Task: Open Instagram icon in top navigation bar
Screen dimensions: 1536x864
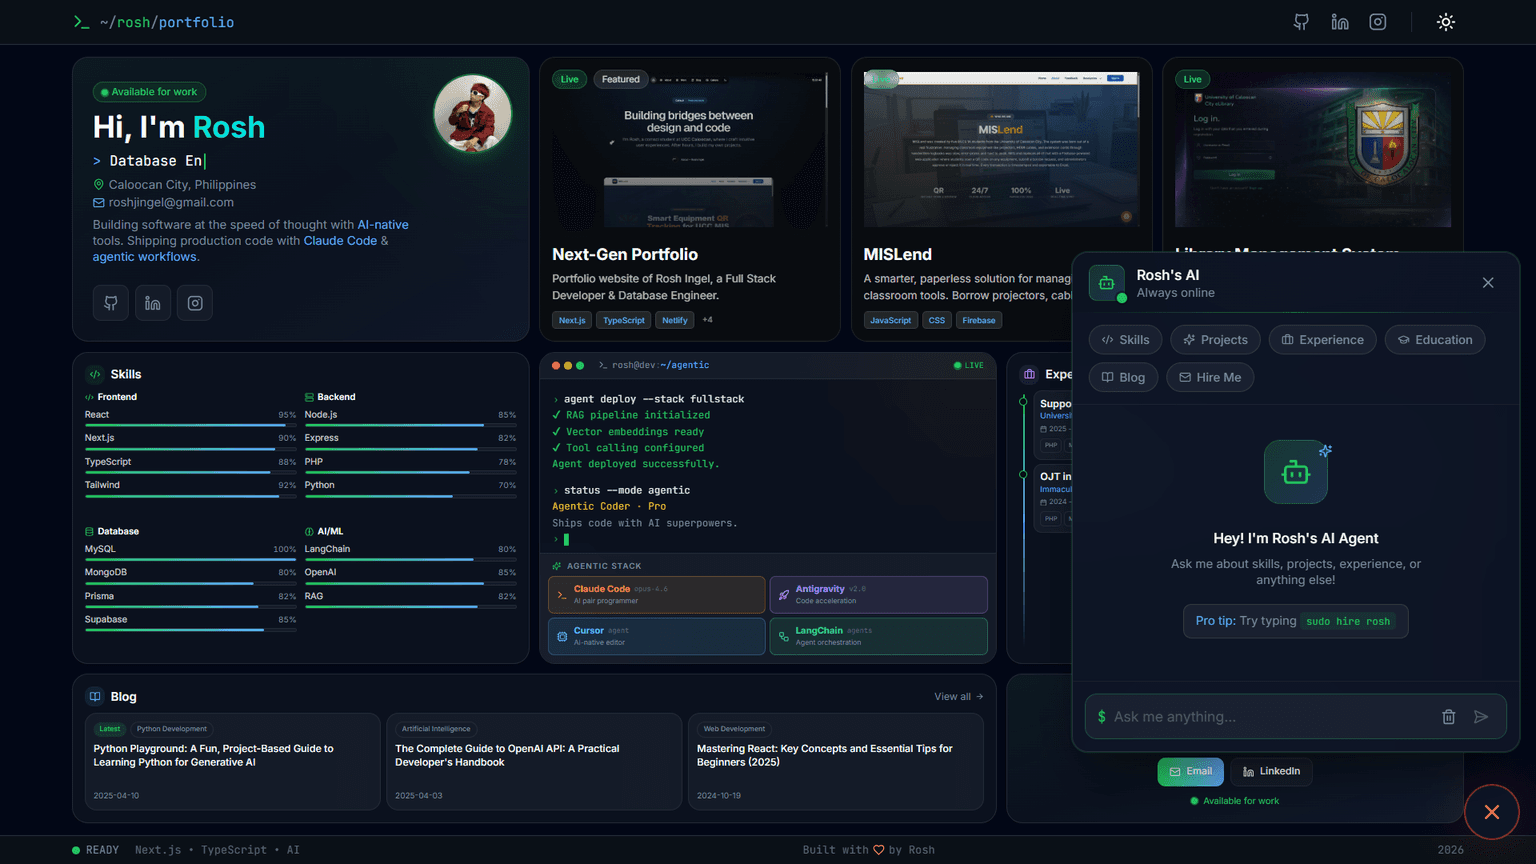Action: pos(1378,22)
